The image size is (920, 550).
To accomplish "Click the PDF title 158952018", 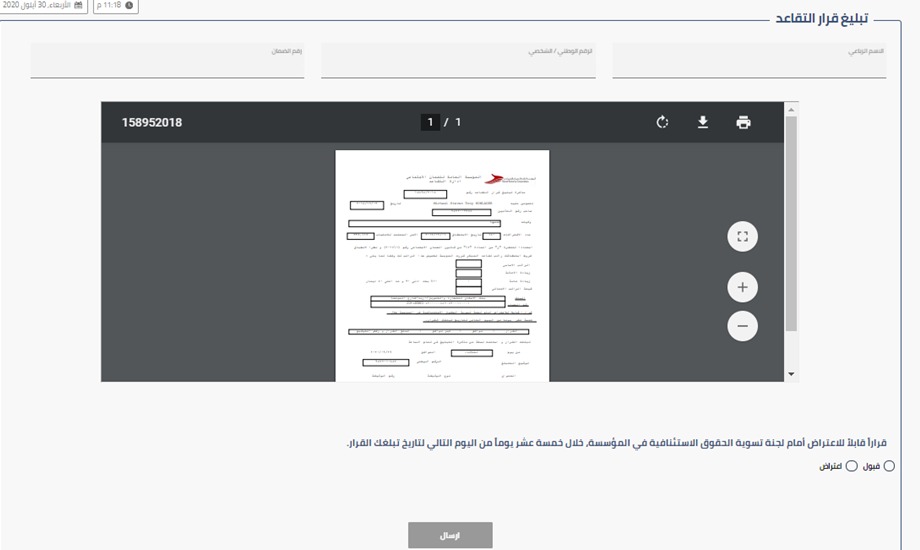I will click(152, 123).
